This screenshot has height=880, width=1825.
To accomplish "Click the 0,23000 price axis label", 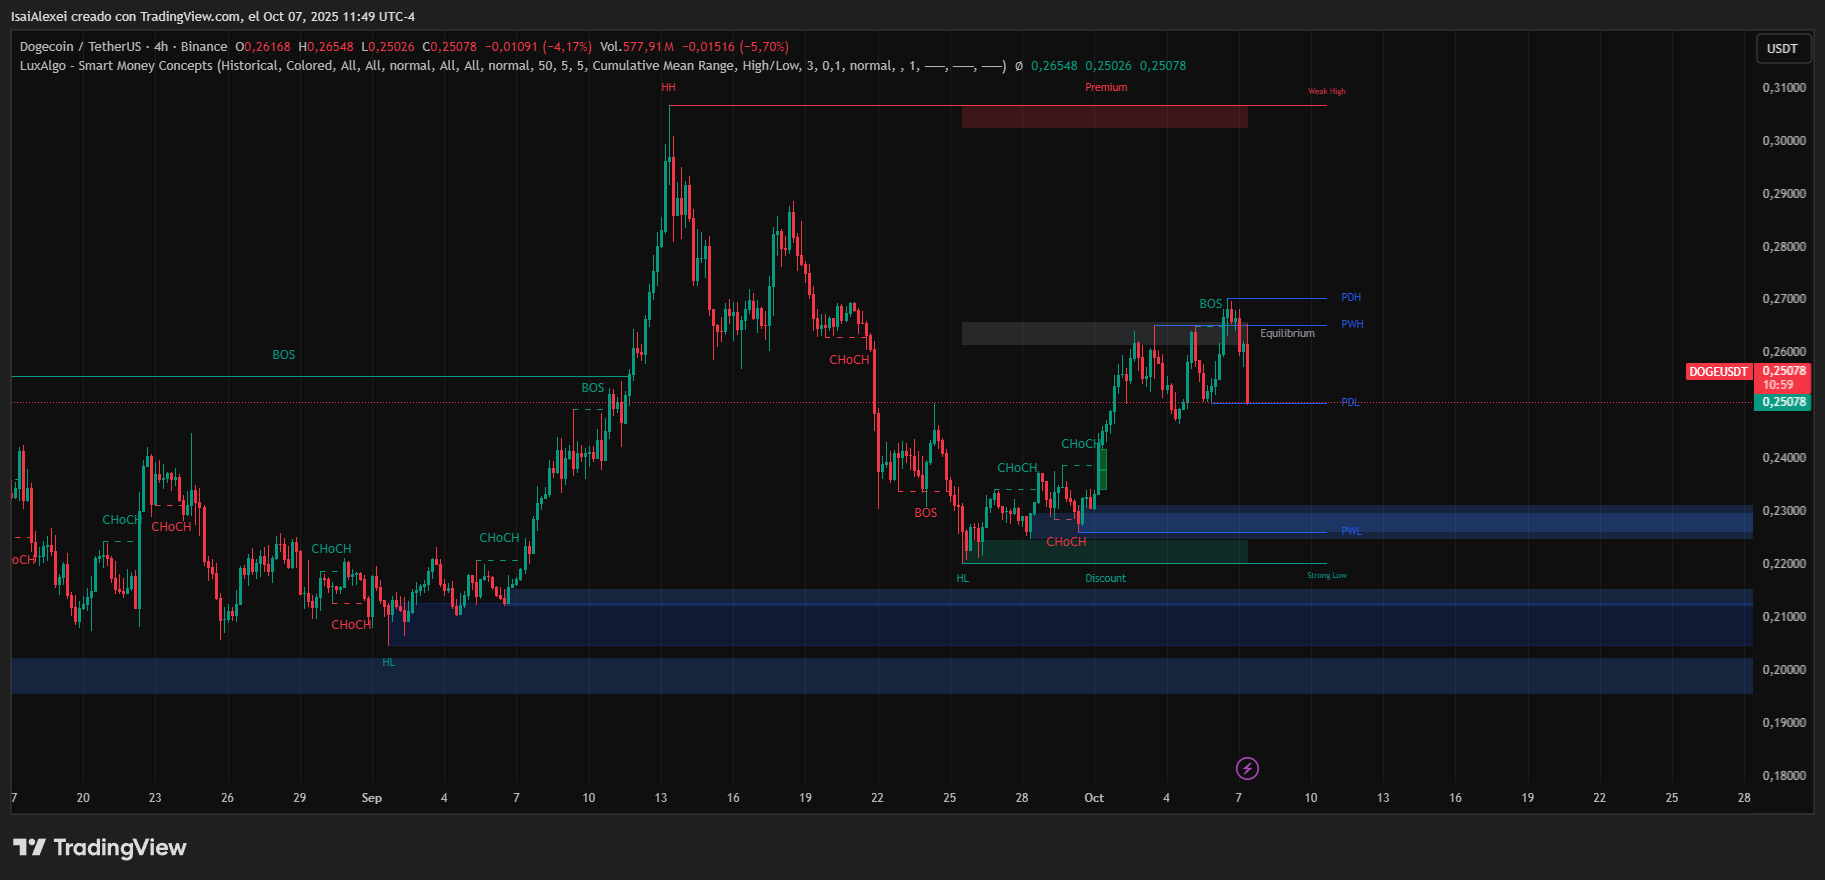I will click(x=1784, y=511).
